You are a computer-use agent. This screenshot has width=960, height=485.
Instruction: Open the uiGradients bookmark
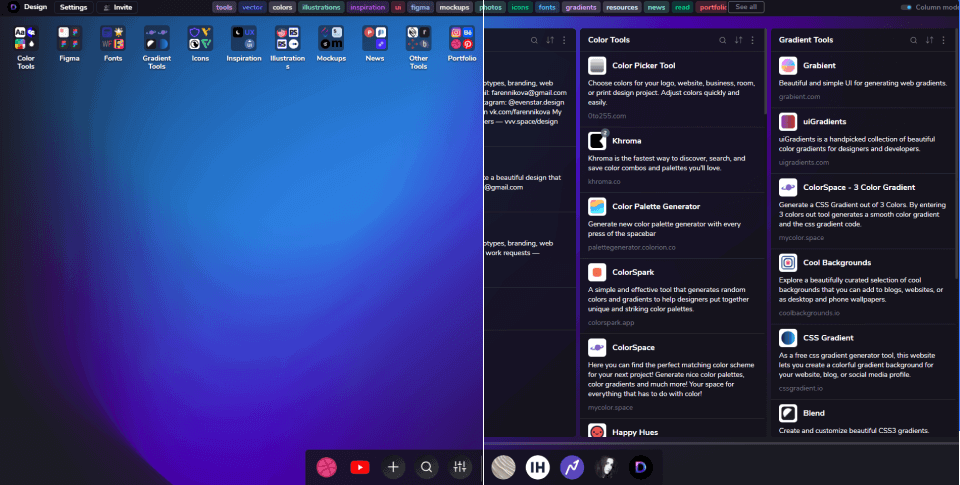[x=863, y=140]
